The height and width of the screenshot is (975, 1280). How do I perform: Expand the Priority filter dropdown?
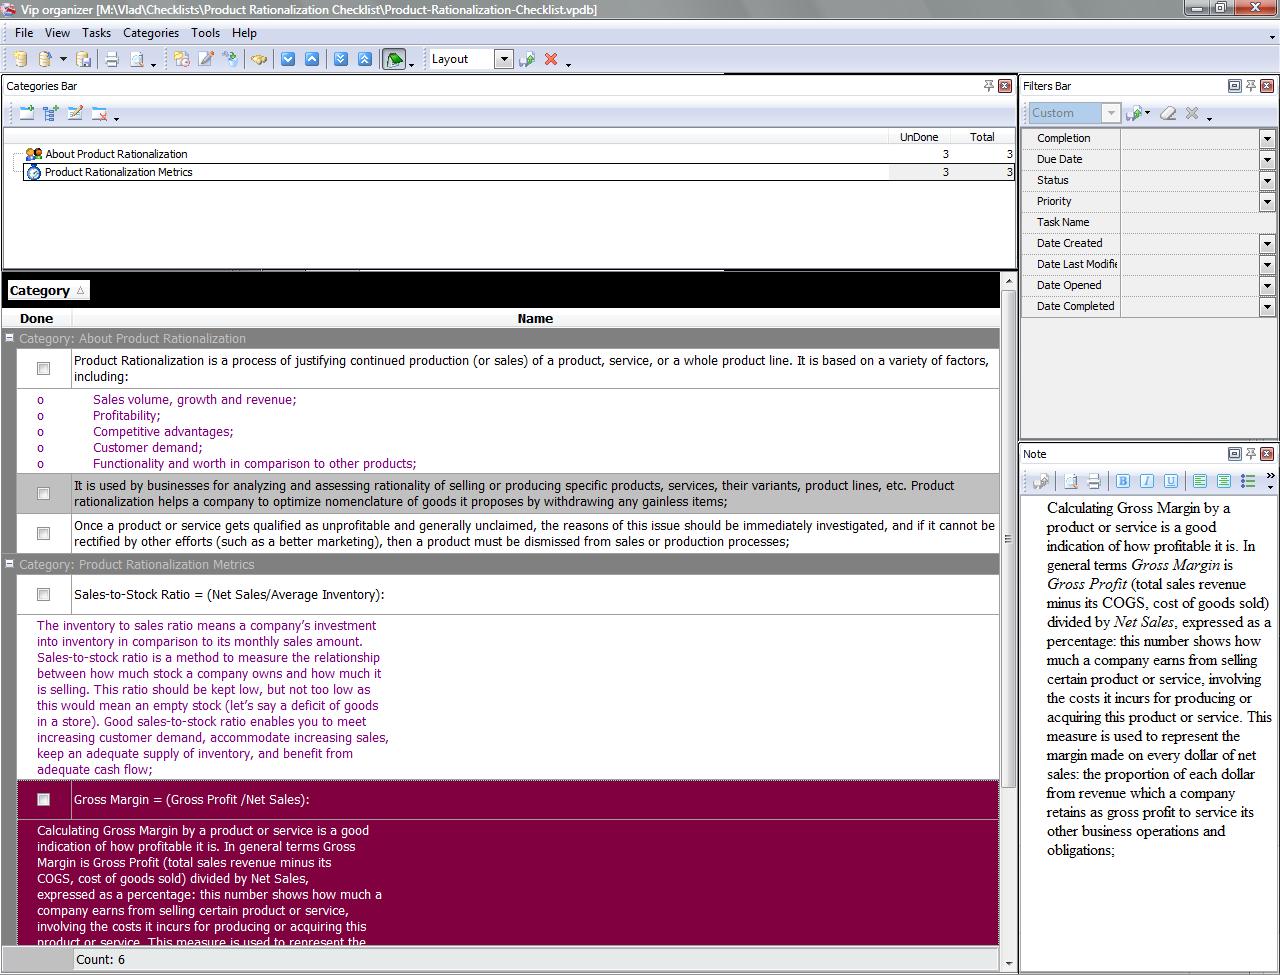tap(1267, 202)
